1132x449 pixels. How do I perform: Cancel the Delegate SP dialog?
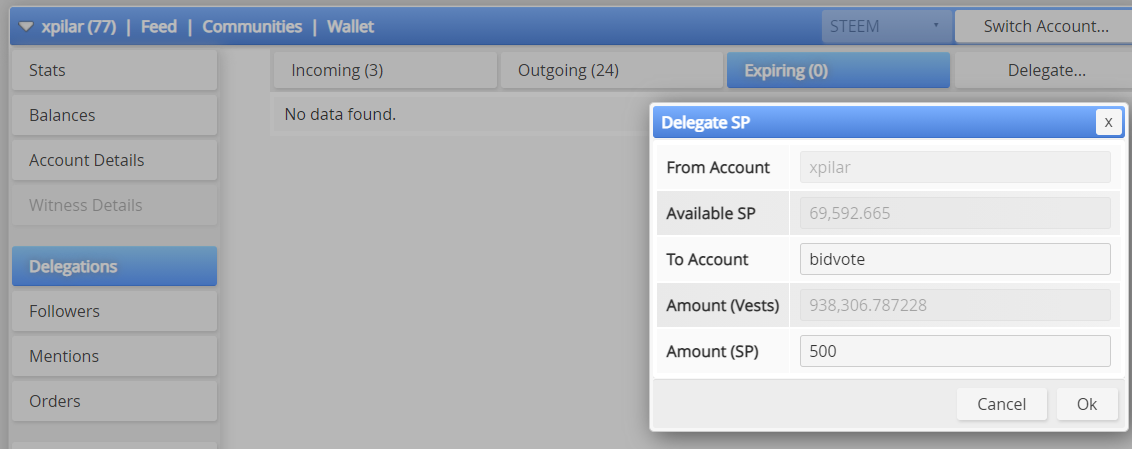1001,404
